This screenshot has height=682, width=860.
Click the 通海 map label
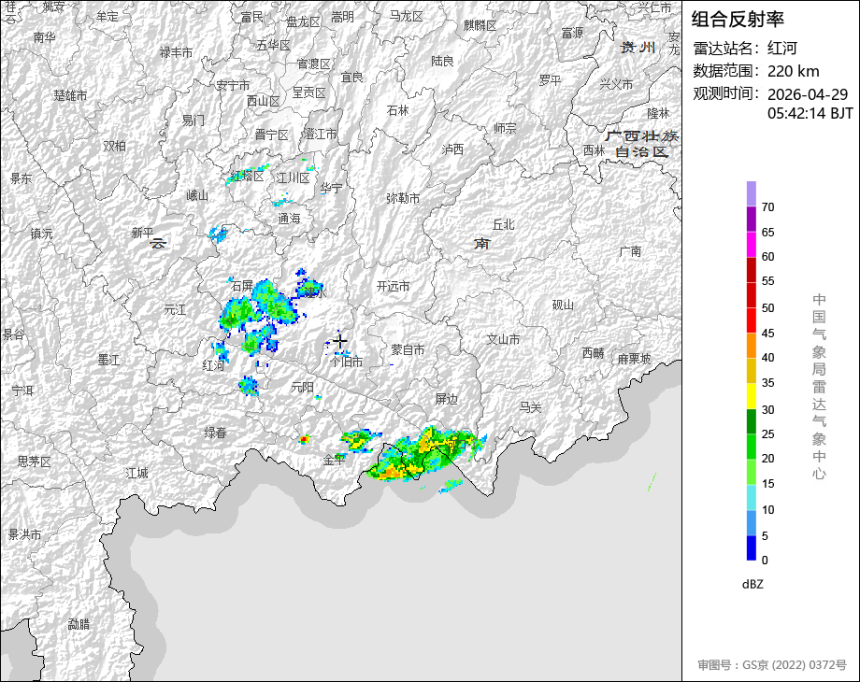click(289, 219)
